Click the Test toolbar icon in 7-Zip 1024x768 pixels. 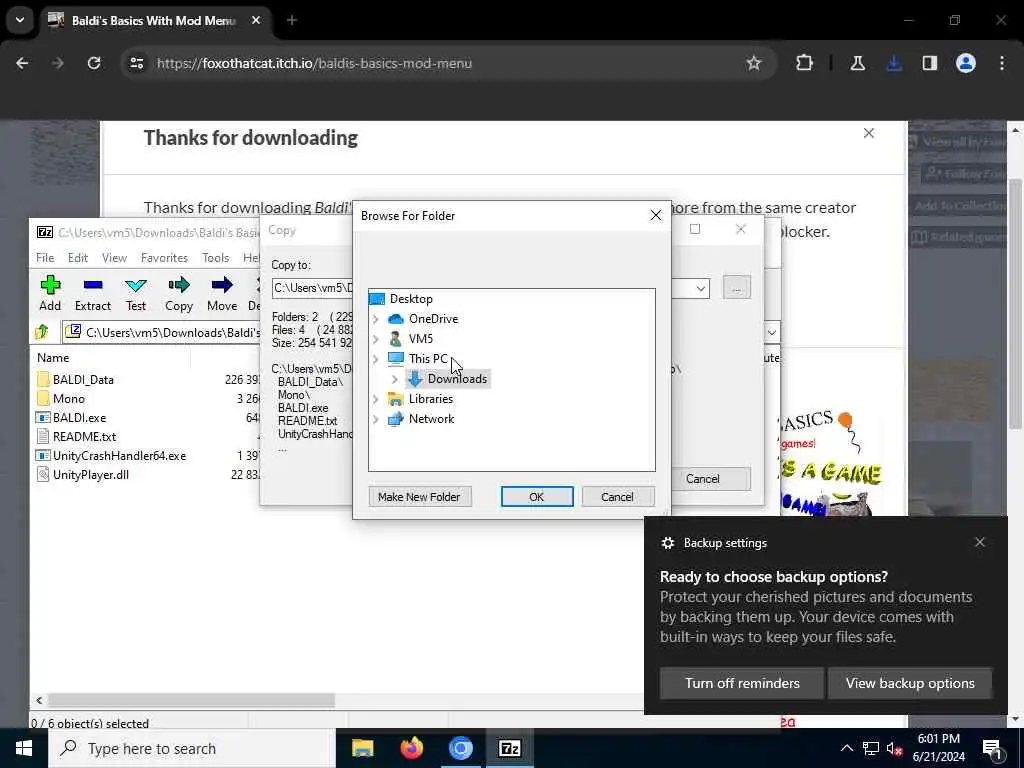[136, 293]
